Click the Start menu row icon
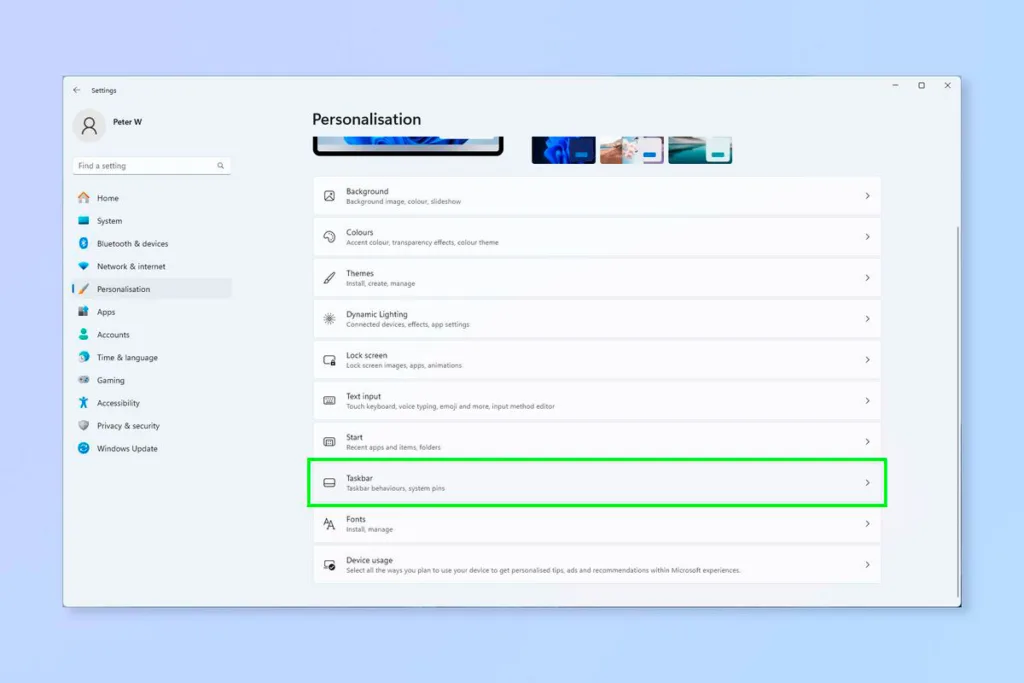The height and width of the screenshot is (683, 1024). (329, 441)
